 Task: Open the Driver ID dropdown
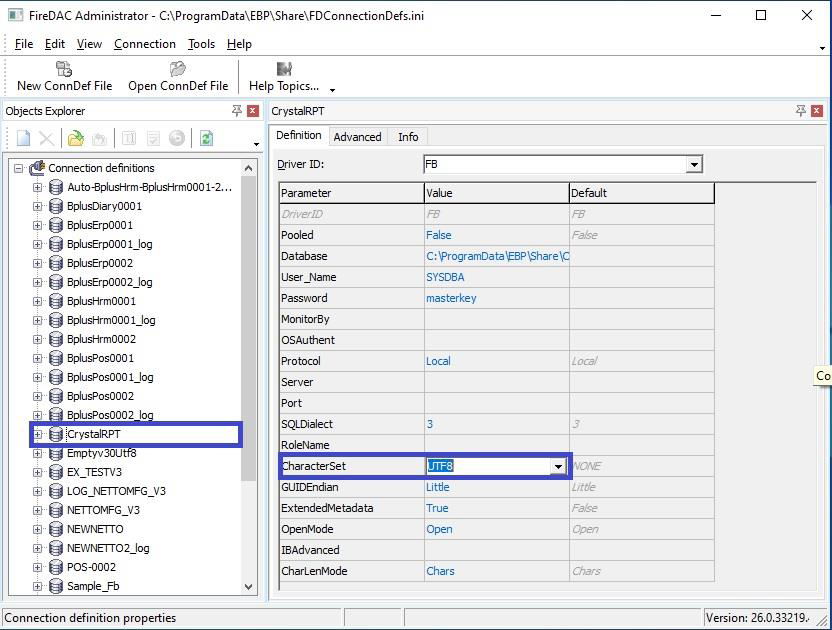click(x=694, y=165)
